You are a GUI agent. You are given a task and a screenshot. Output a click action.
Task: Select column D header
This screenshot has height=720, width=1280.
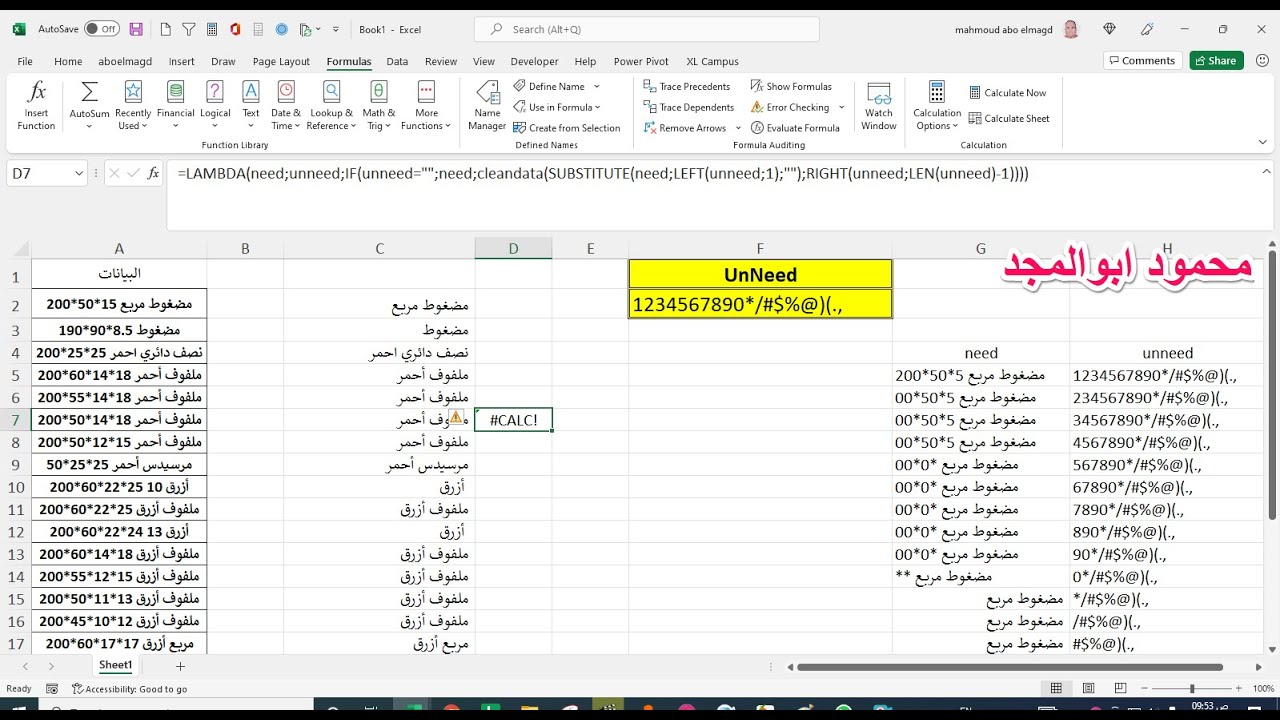click(513, 249)
